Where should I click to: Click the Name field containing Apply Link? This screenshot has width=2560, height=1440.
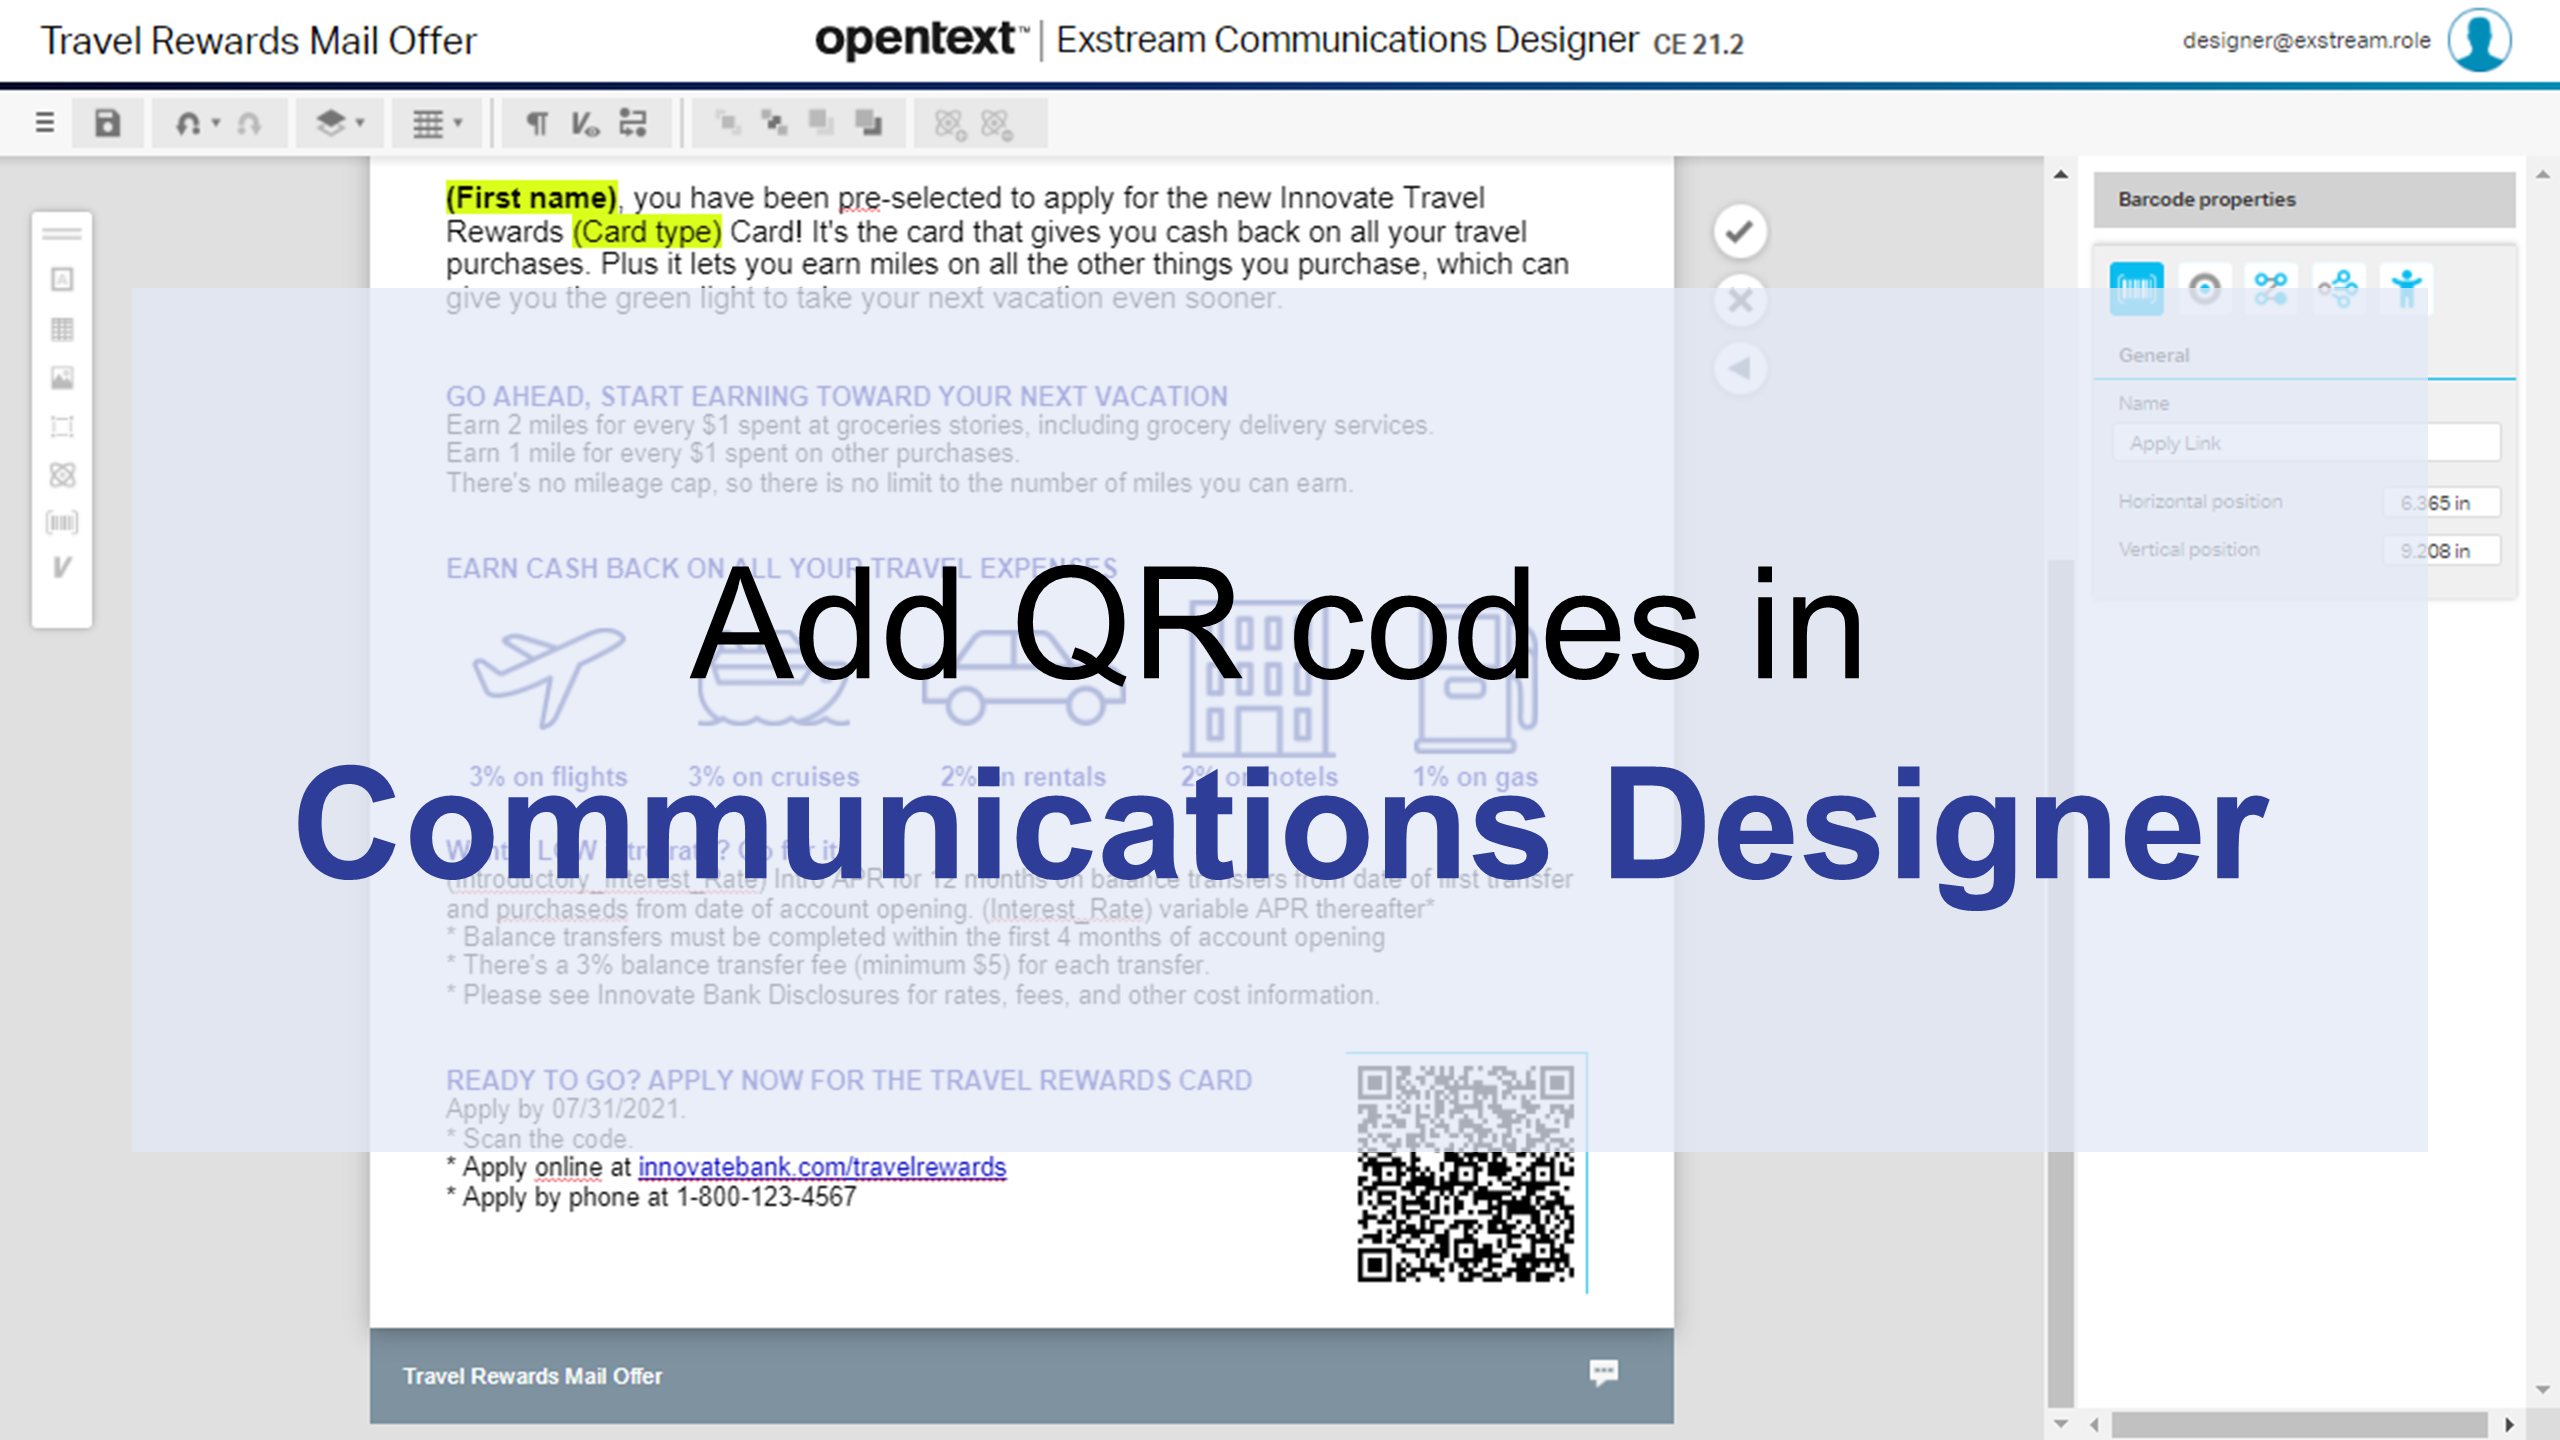[2306, 443]
